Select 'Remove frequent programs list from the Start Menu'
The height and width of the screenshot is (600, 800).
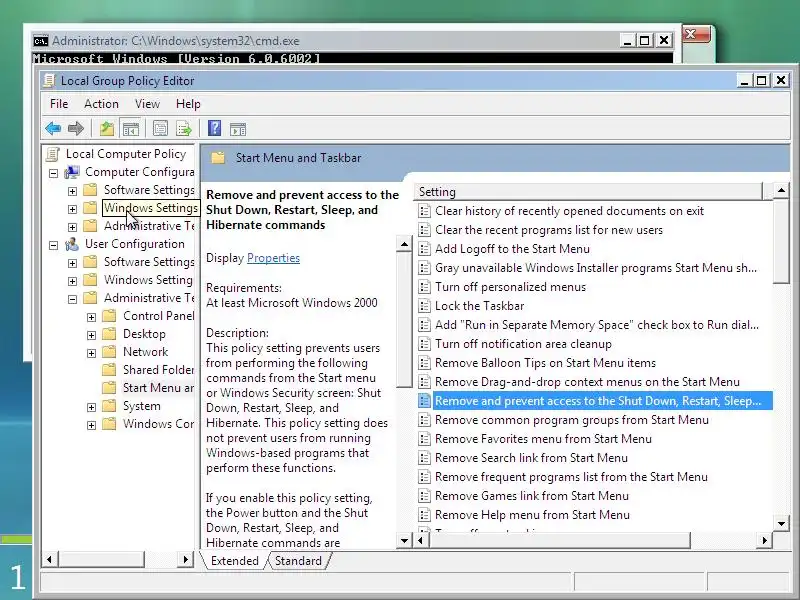coord(571,477)
